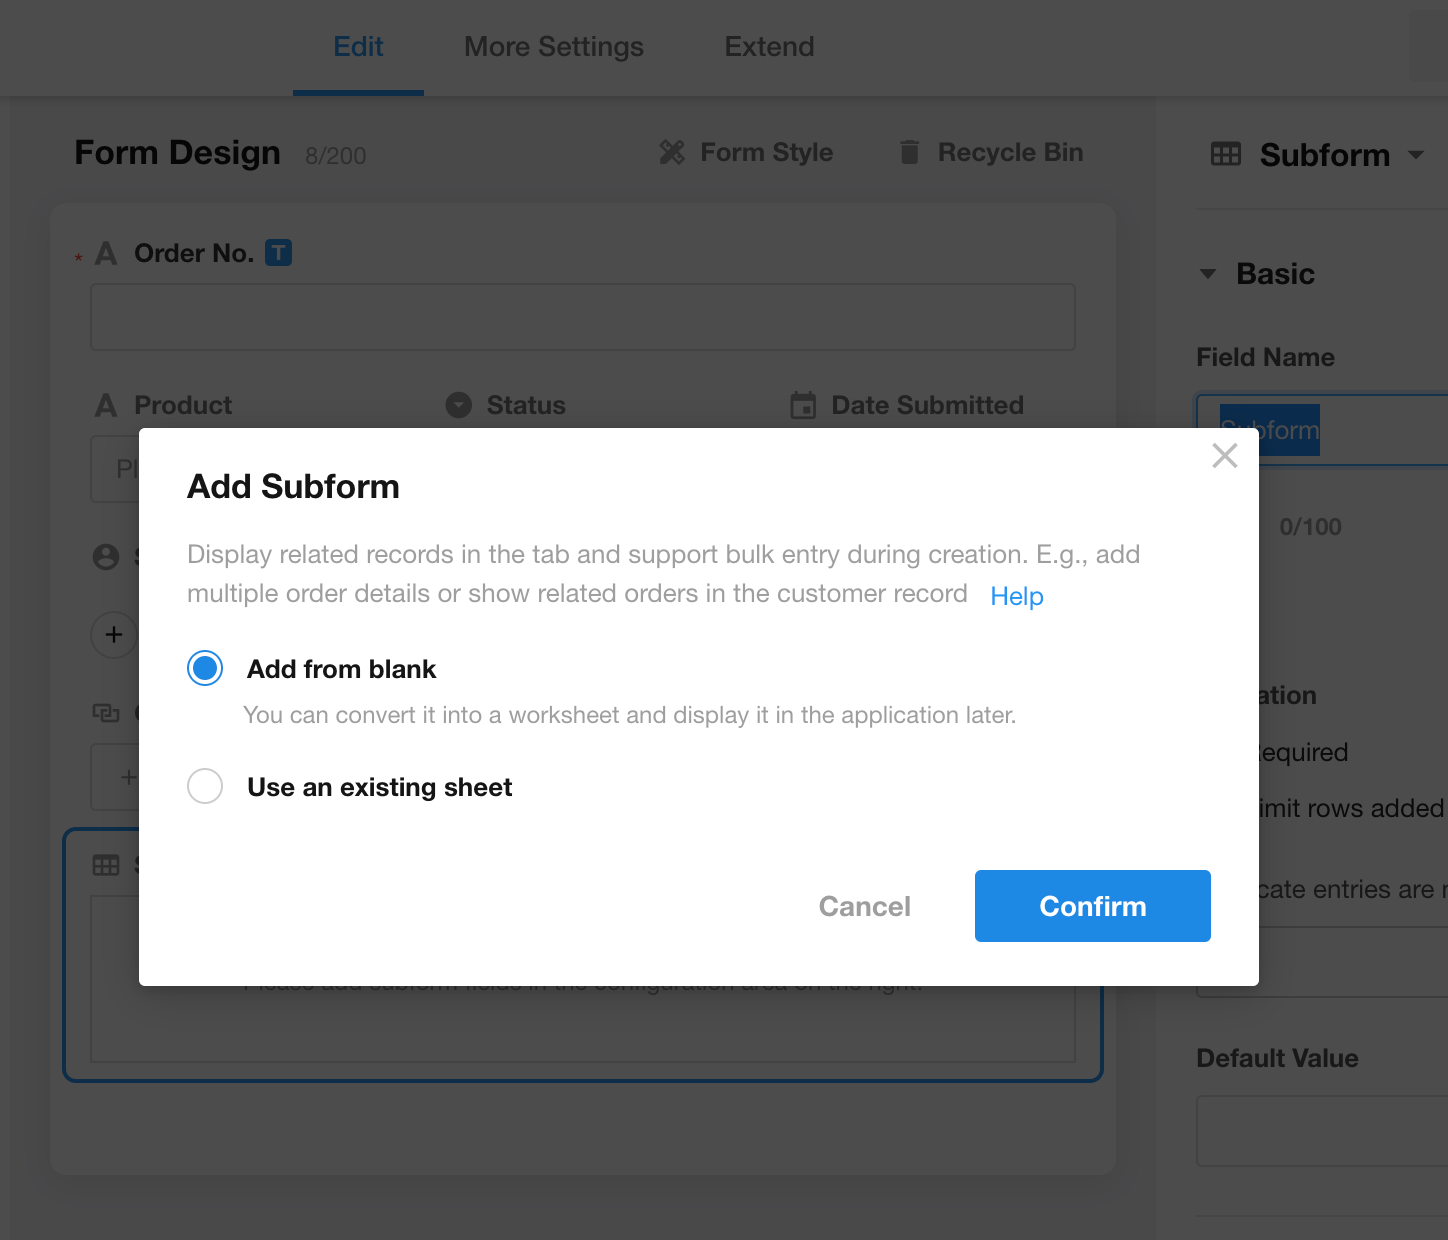Click the Recycle Bin trash icon
Viewport: 1448px width, 1240px height.
click(909, 152)
